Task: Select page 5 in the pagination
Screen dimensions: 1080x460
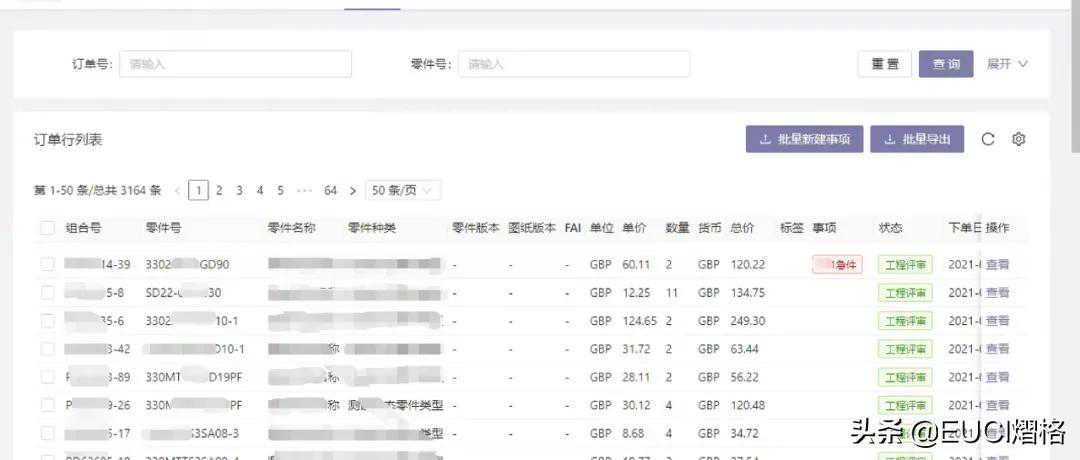Action: pyautogui.click(x=280, y=190)
